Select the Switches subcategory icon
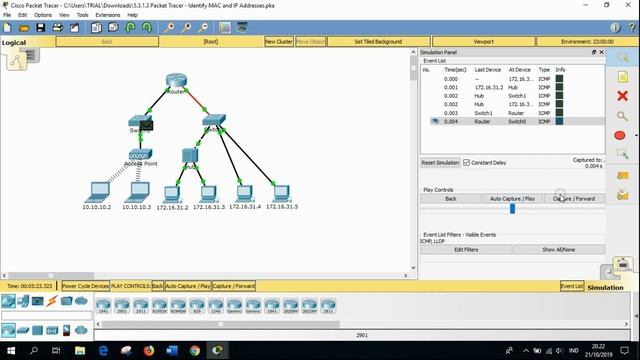640x360 pixels. click(23, 330)
